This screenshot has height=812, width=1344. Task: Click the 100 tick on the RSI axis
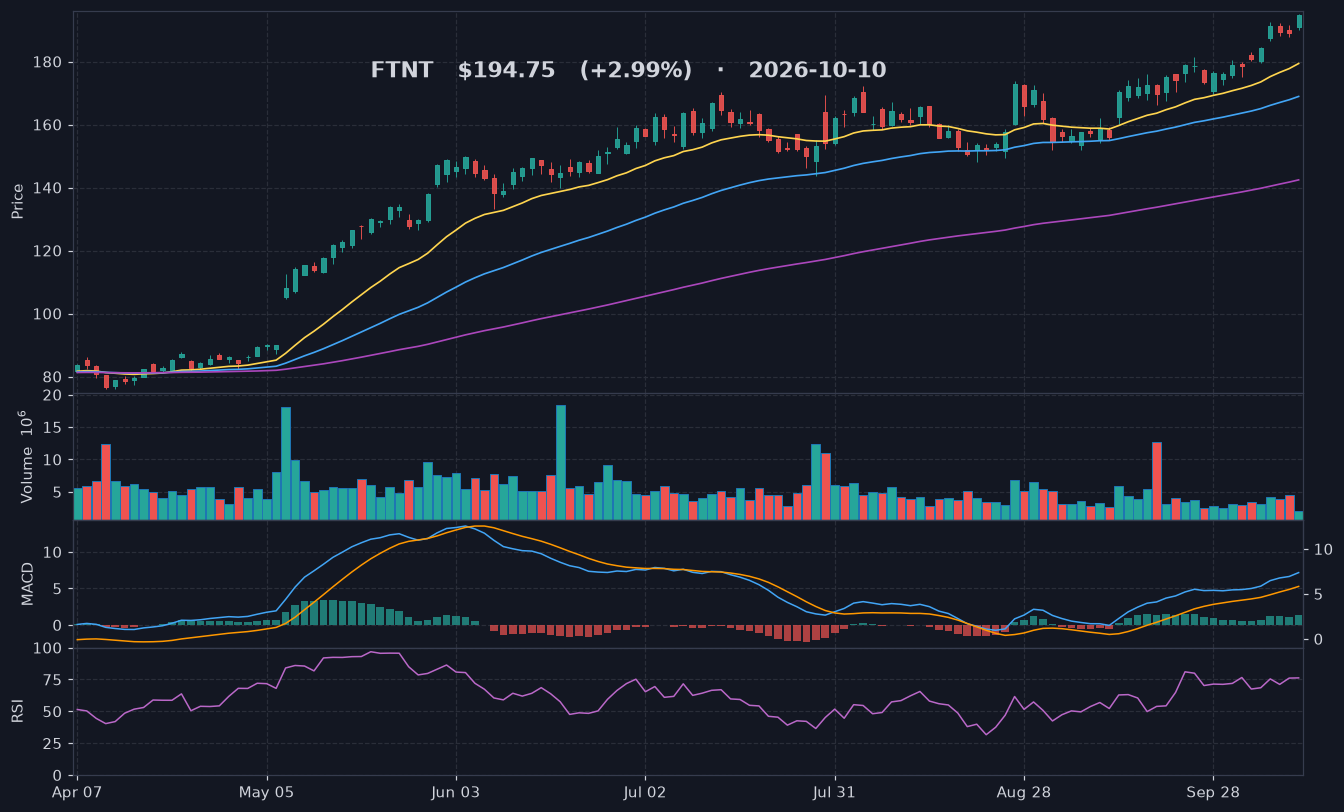(x=48, y=649)
